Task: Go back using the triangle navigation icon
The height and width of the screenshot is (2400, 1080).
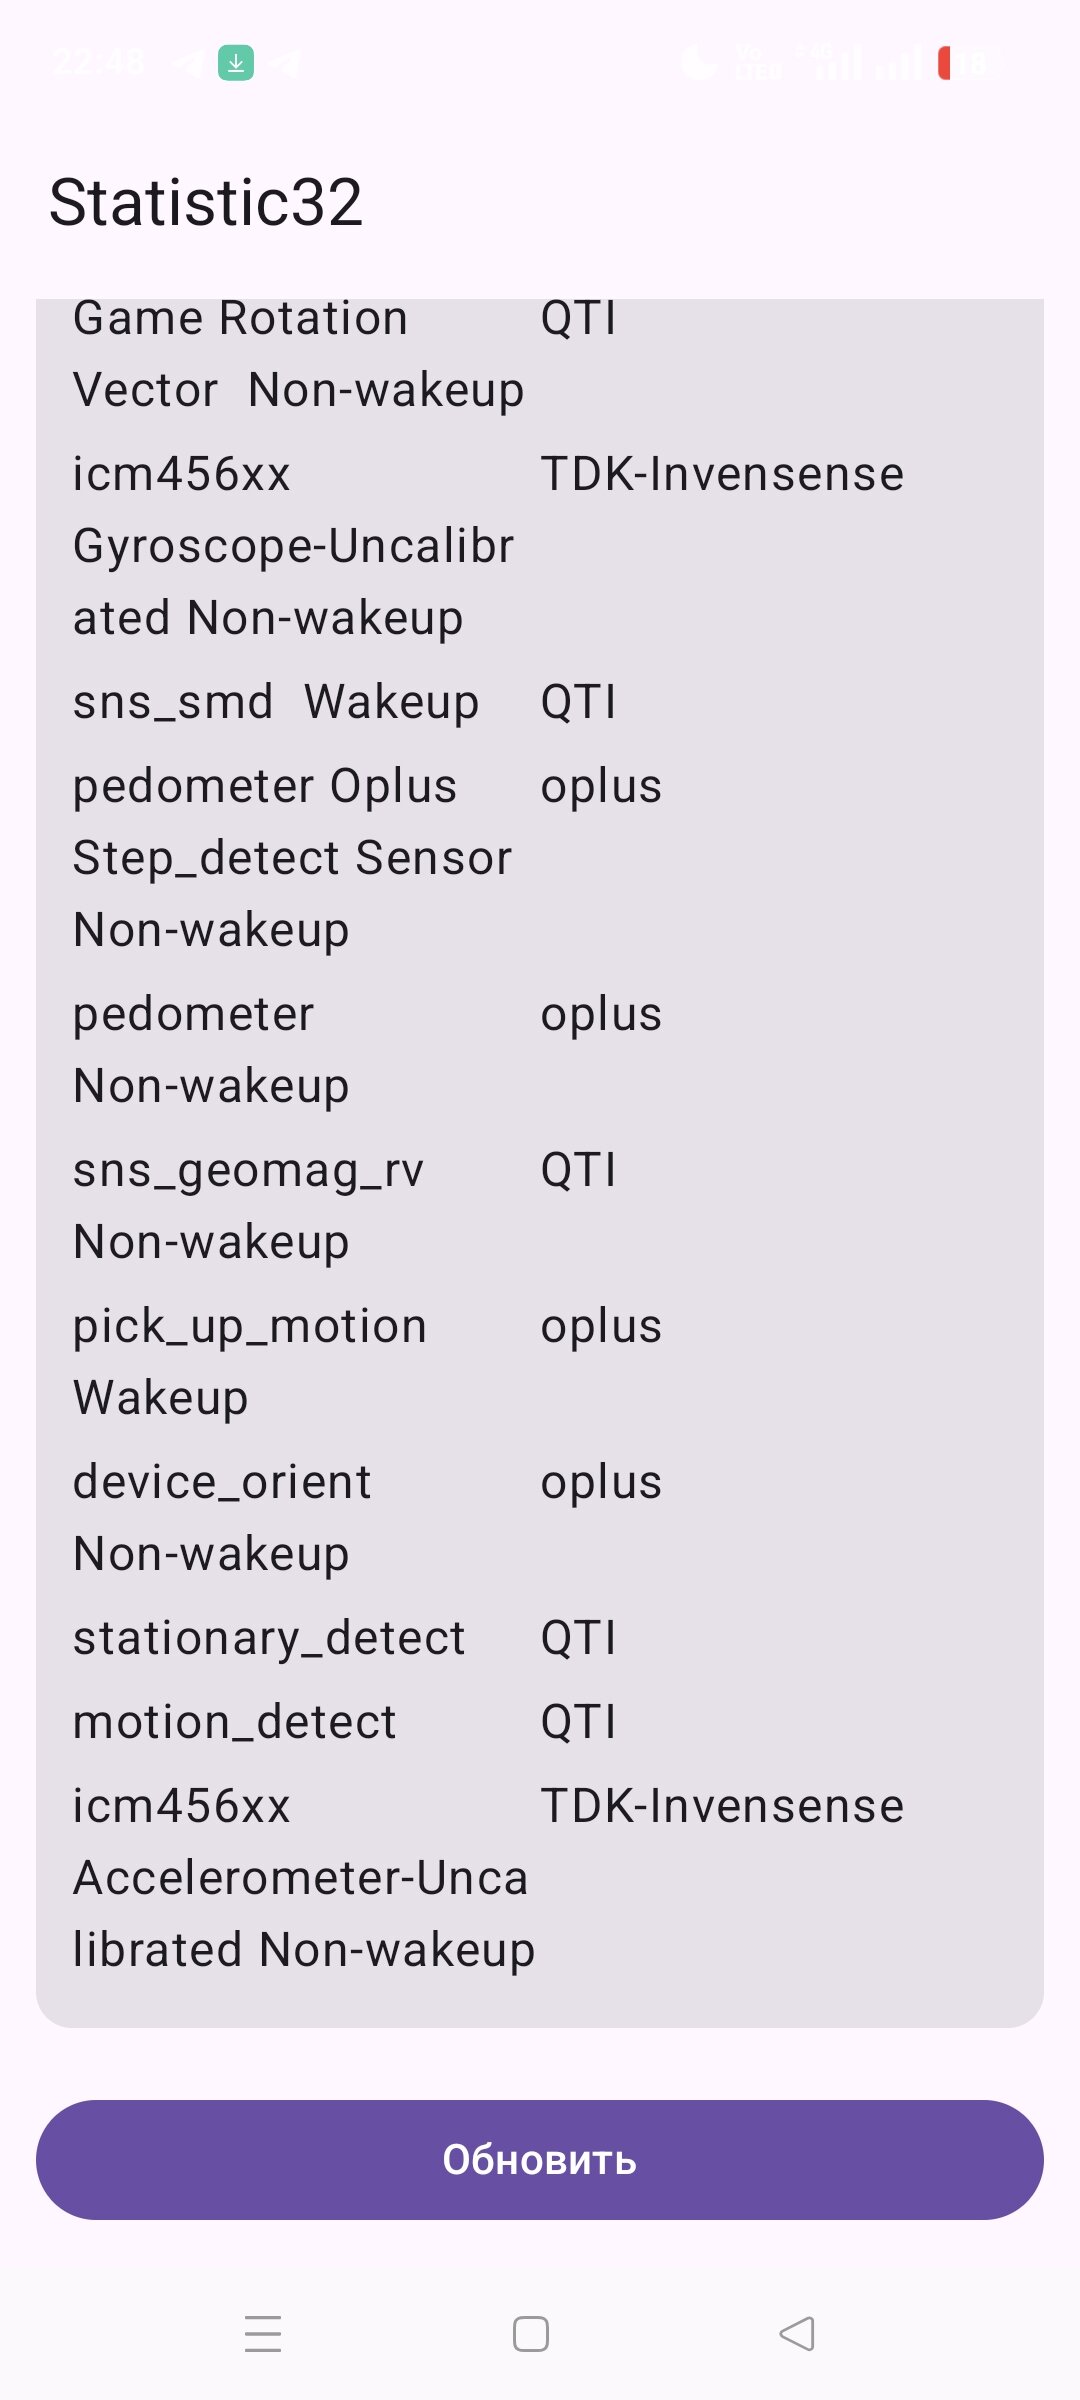Action: (797, 2333)
